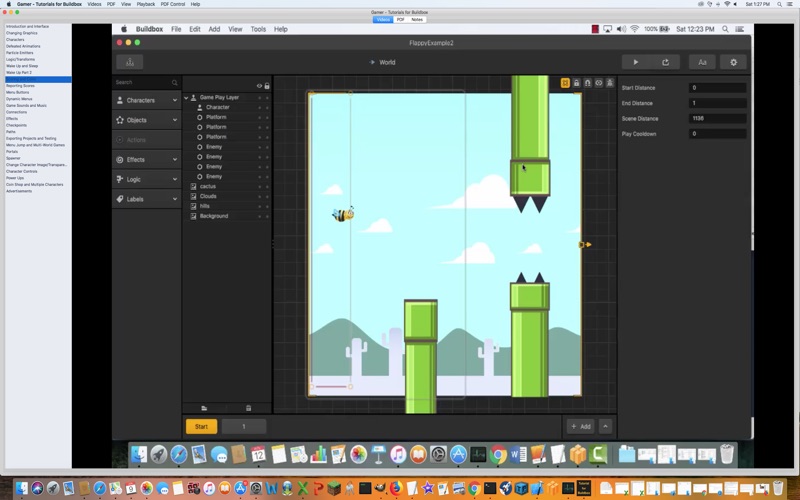Open the mind map button in the top-left toolbar
The height and width of the screenshot is (500, 800).
(130, 62)
